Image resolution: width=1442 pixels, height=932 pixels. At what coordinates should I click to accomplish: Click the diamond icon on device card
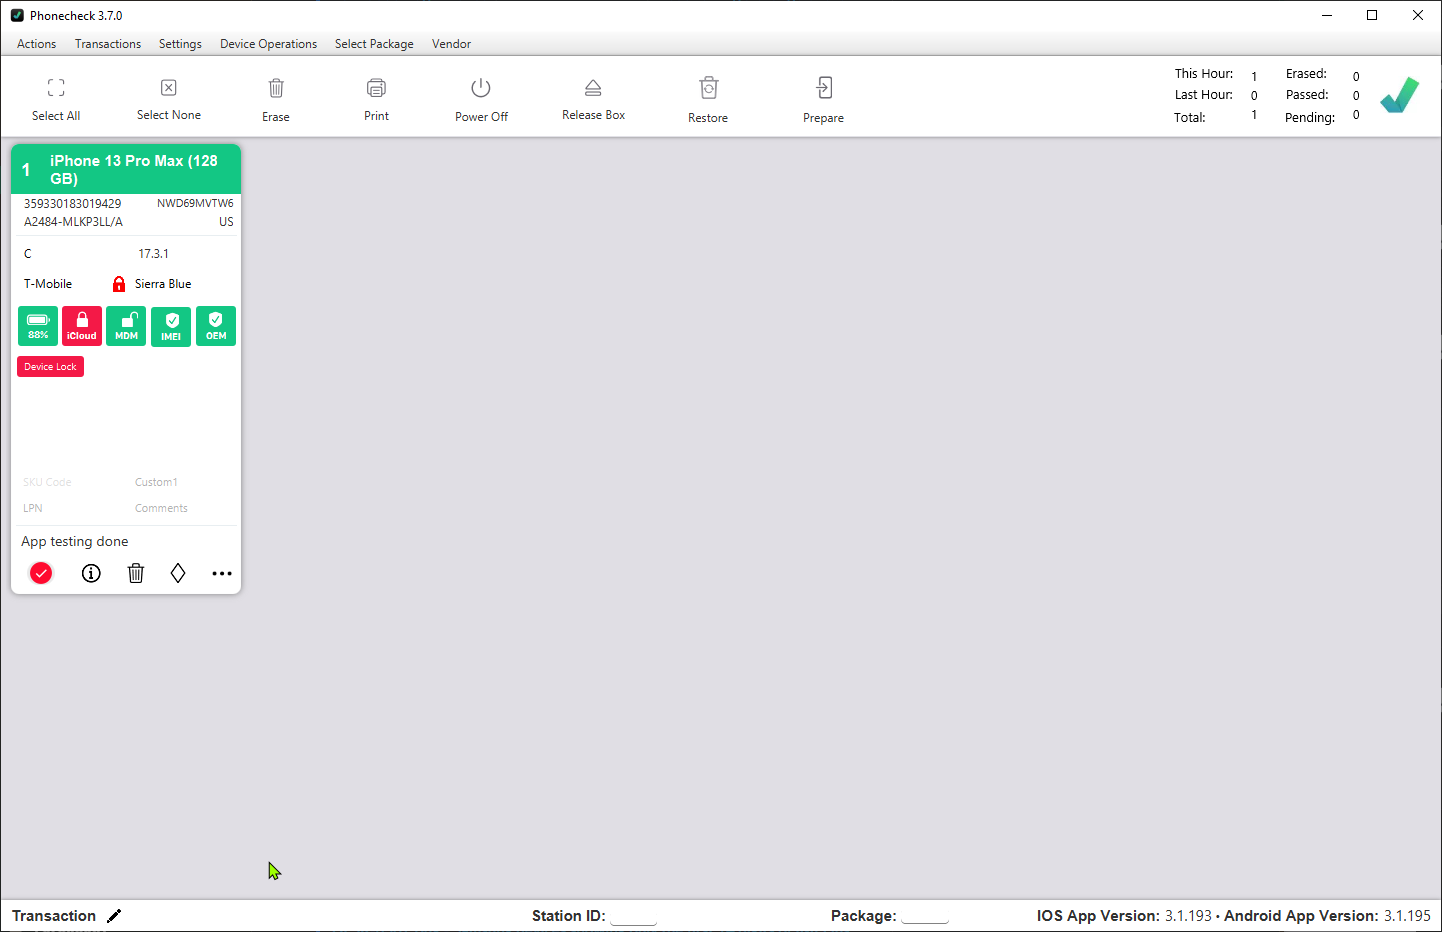tap(178, 573)
